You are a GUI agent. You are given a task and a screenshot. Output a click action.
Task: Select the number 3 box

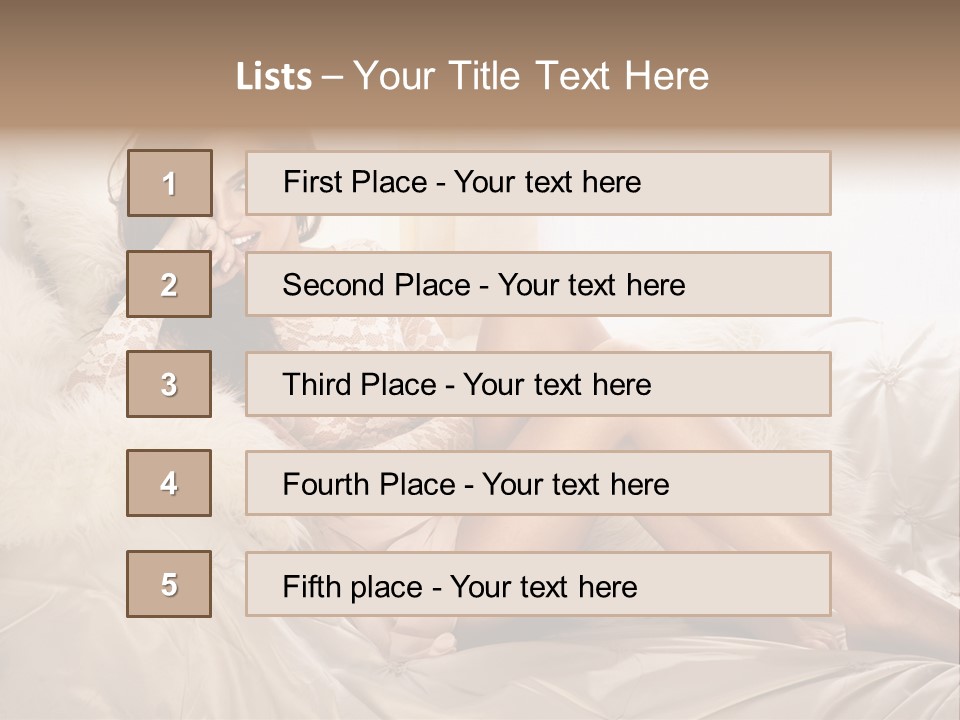click(169, 384)
